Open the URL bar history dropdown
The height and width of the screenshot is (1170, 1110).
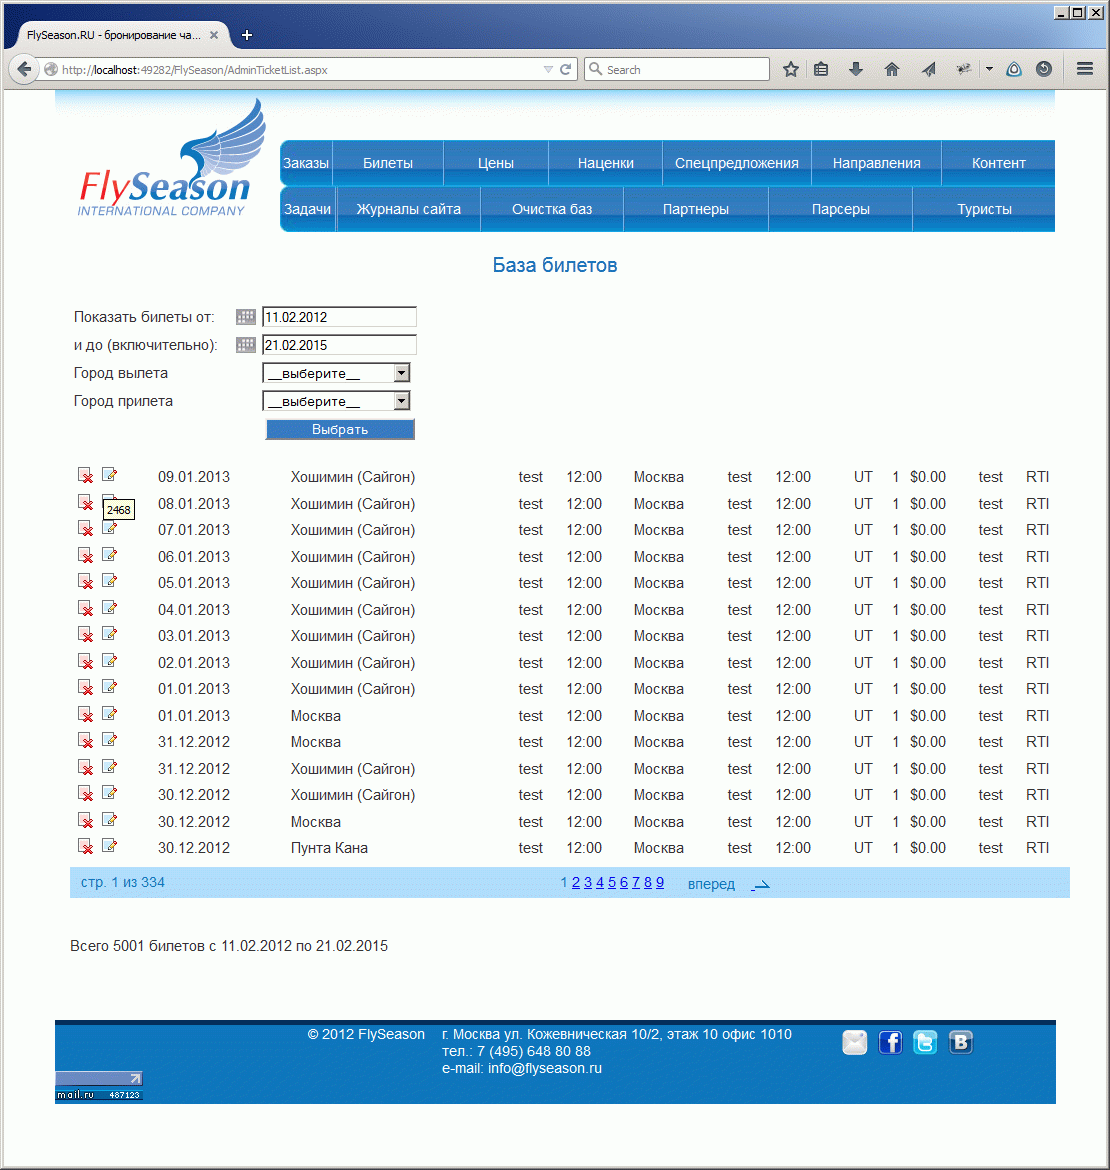click(548, 69)
